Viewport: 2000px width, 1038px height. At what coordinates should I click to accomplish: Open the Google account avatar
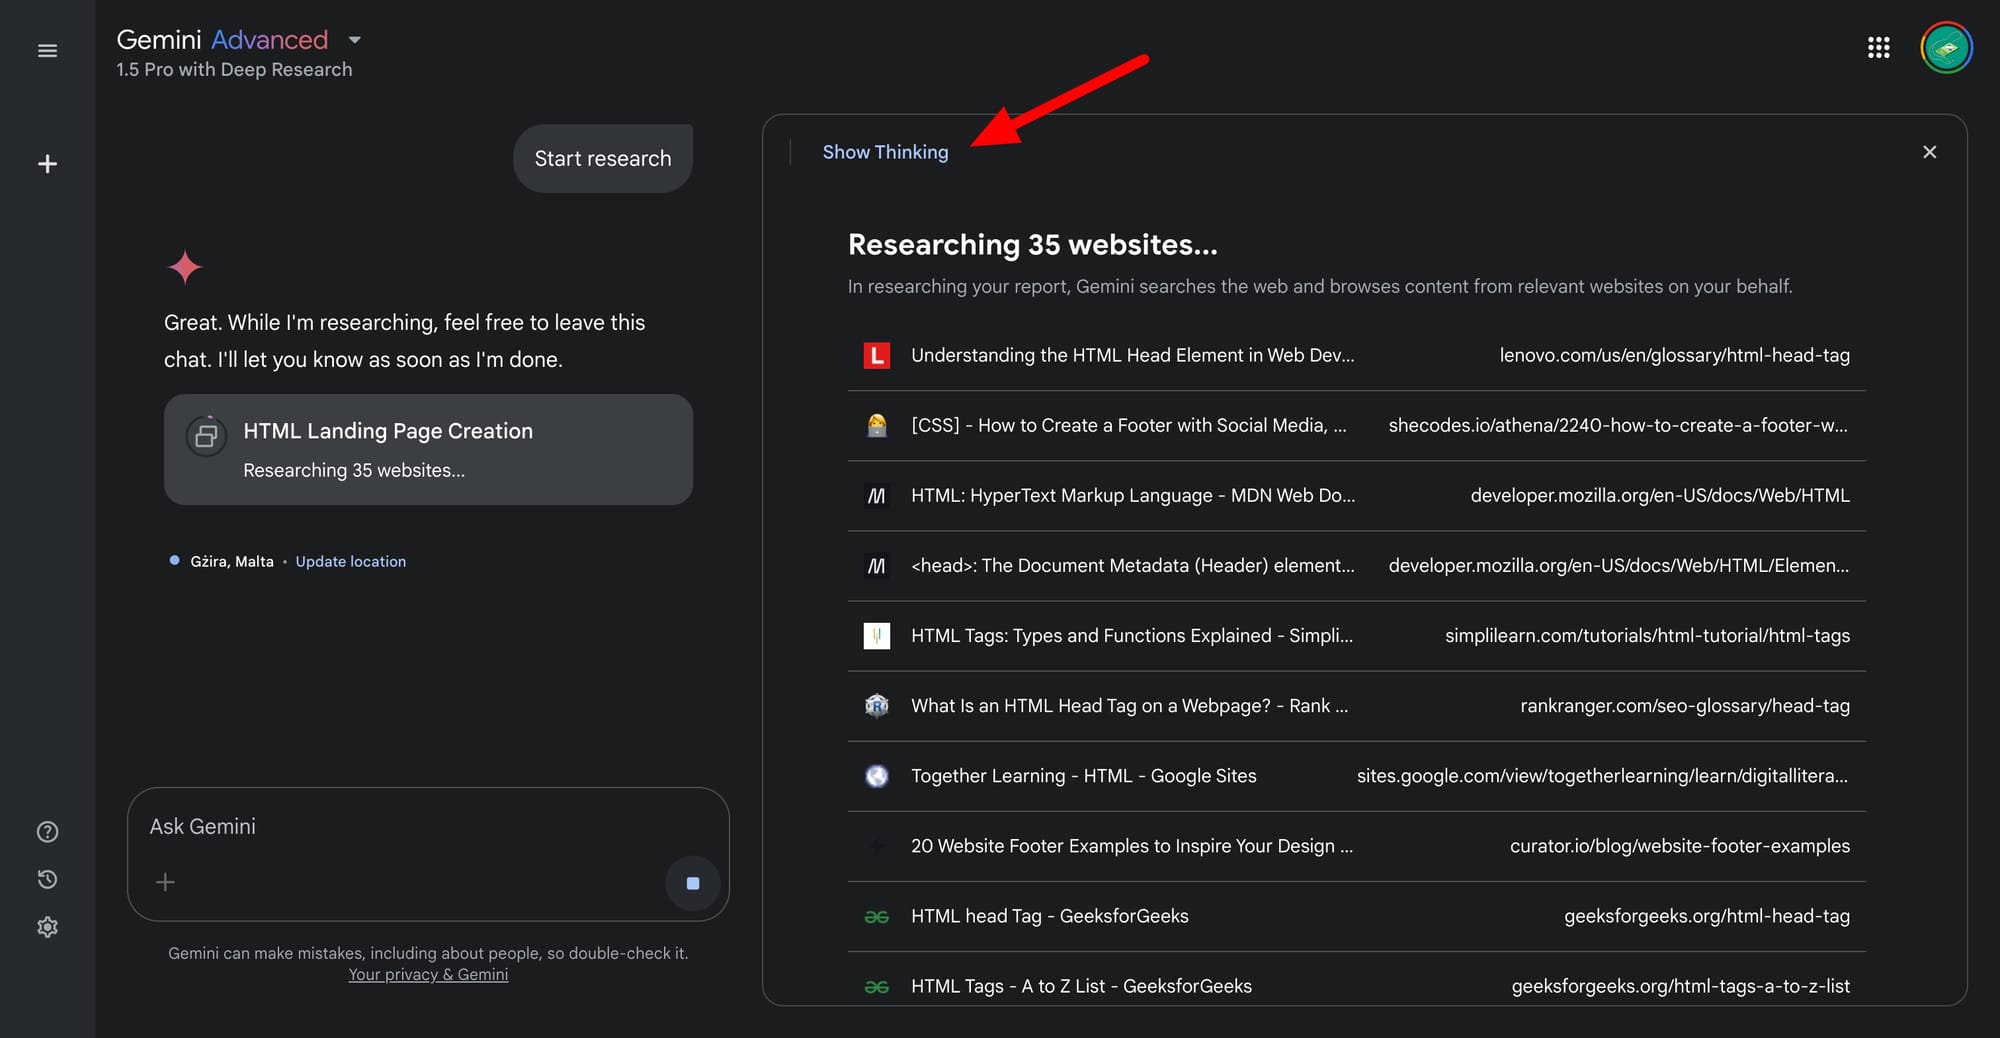pos(1946,47)
